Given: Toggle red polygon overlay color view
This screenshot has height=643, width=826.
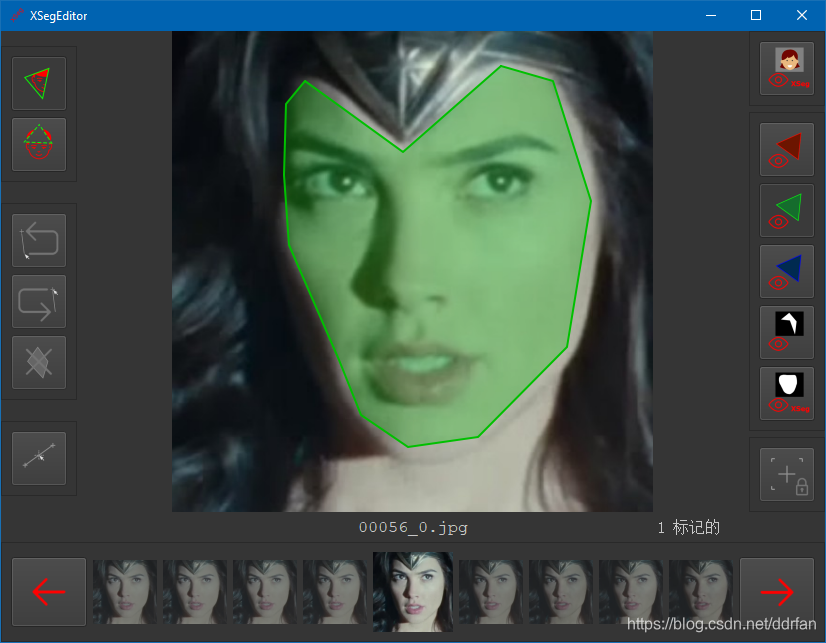Looking at the screenshot, I should [786, 150].
